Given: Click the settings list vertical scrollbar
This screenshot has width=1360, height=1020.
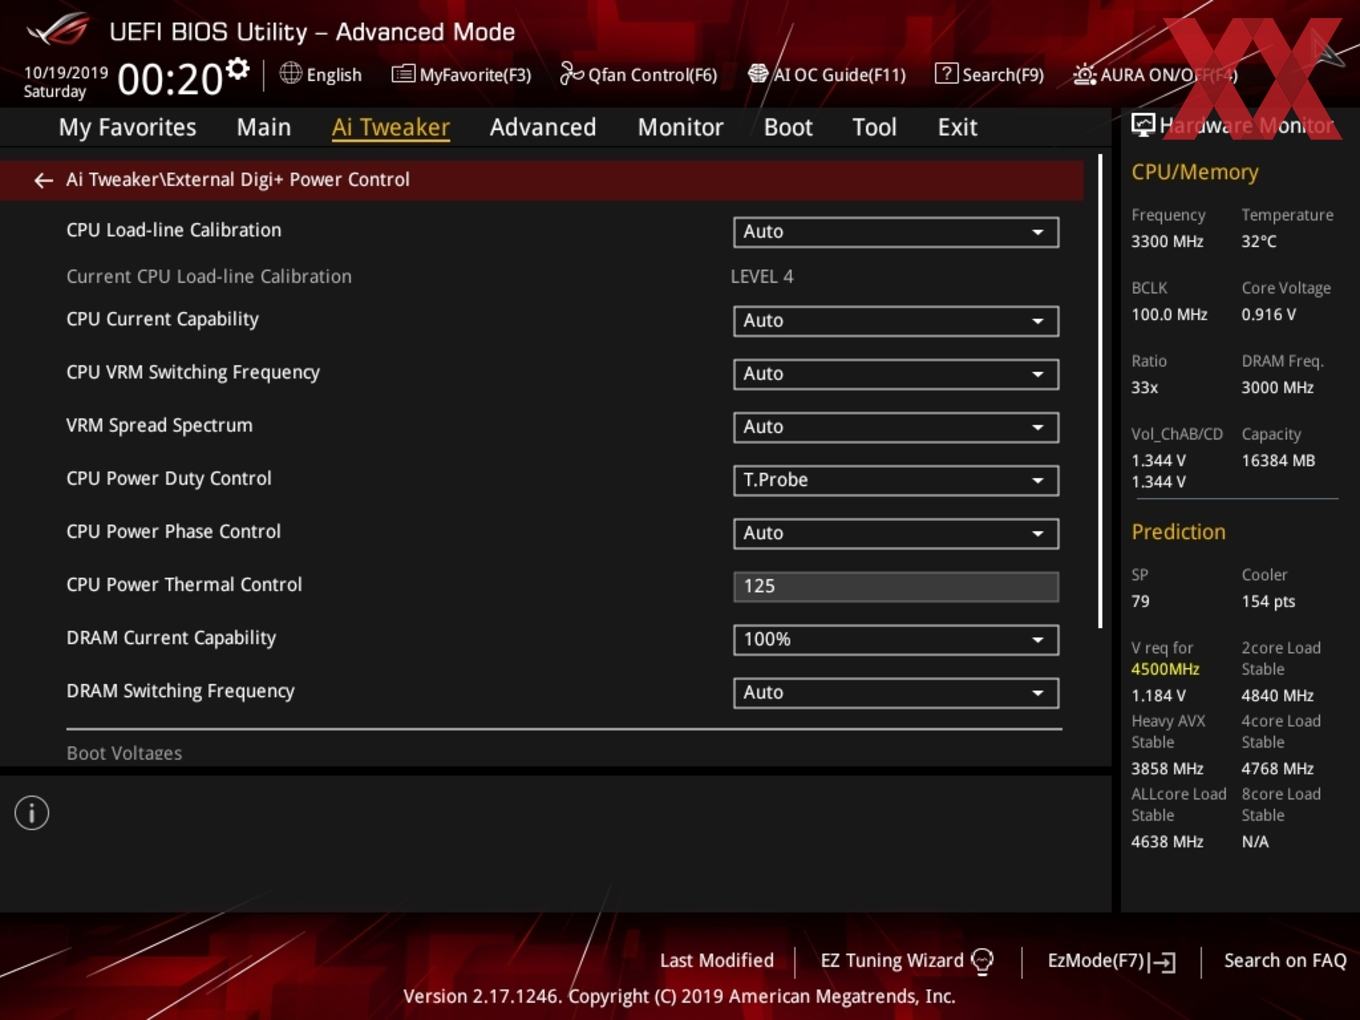Looking at the screenshot, I should (1100, 391).
